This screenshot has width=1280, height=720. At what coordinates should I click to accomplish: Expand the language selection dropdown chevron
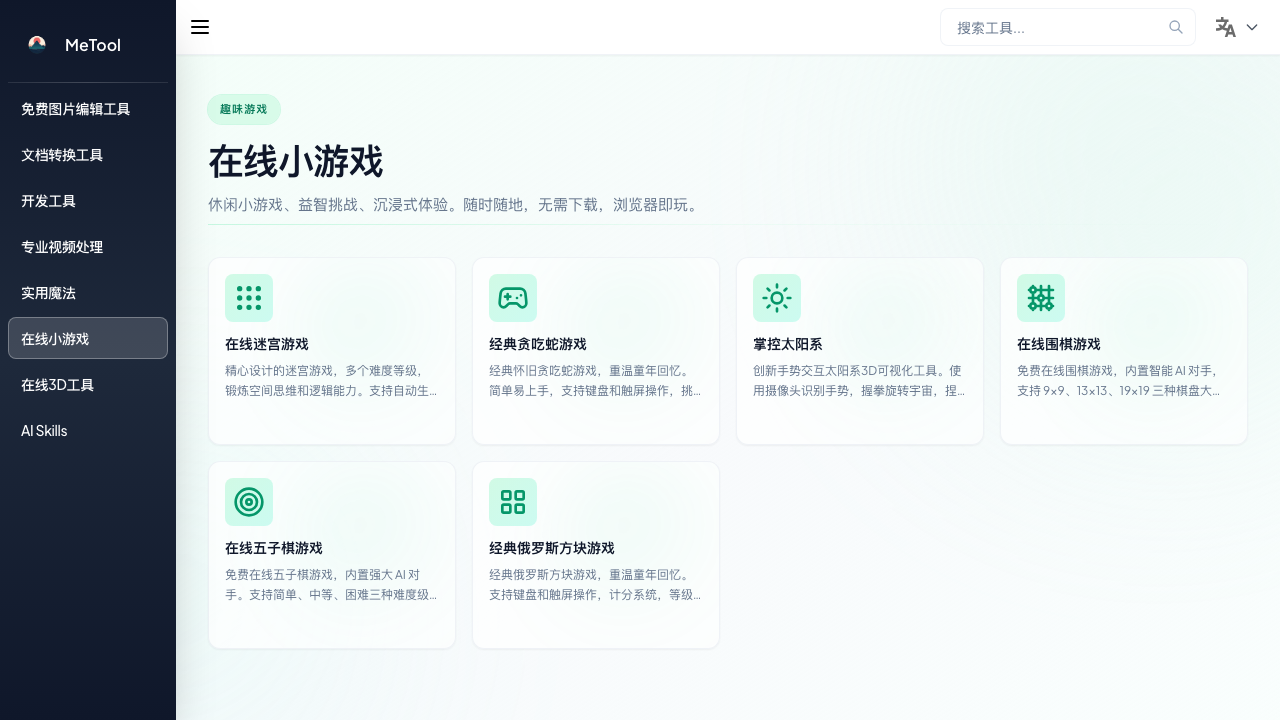(1252, 27)
